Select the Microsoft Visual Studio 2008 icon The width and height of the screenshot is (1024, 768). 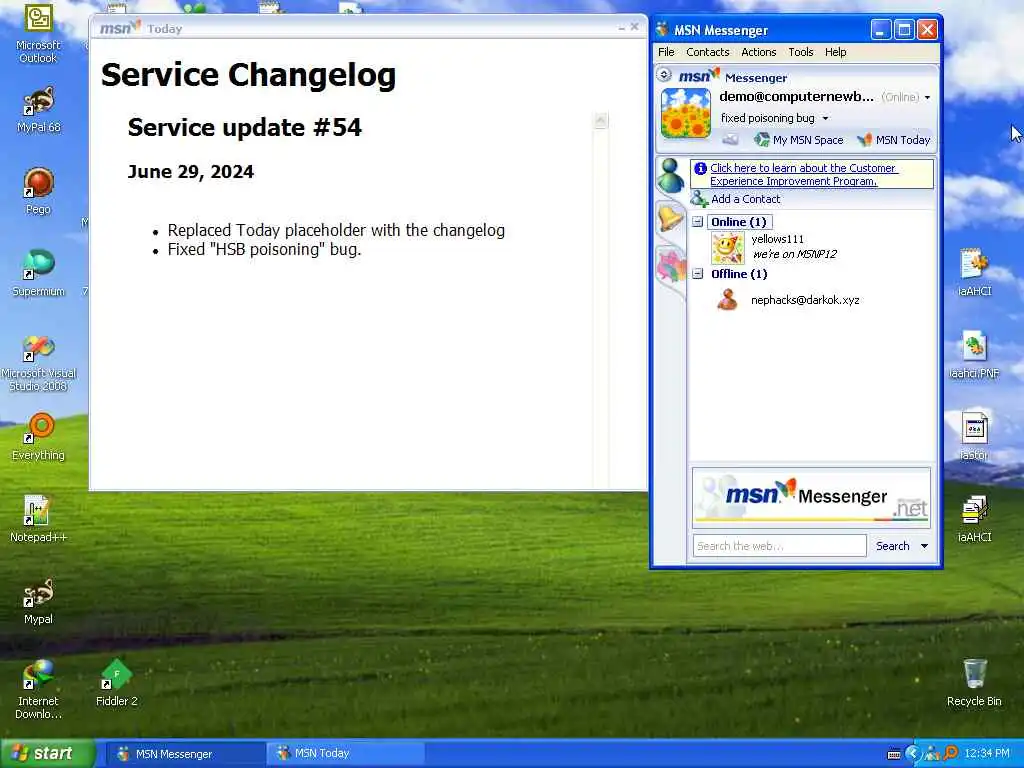tap(39, 363)
